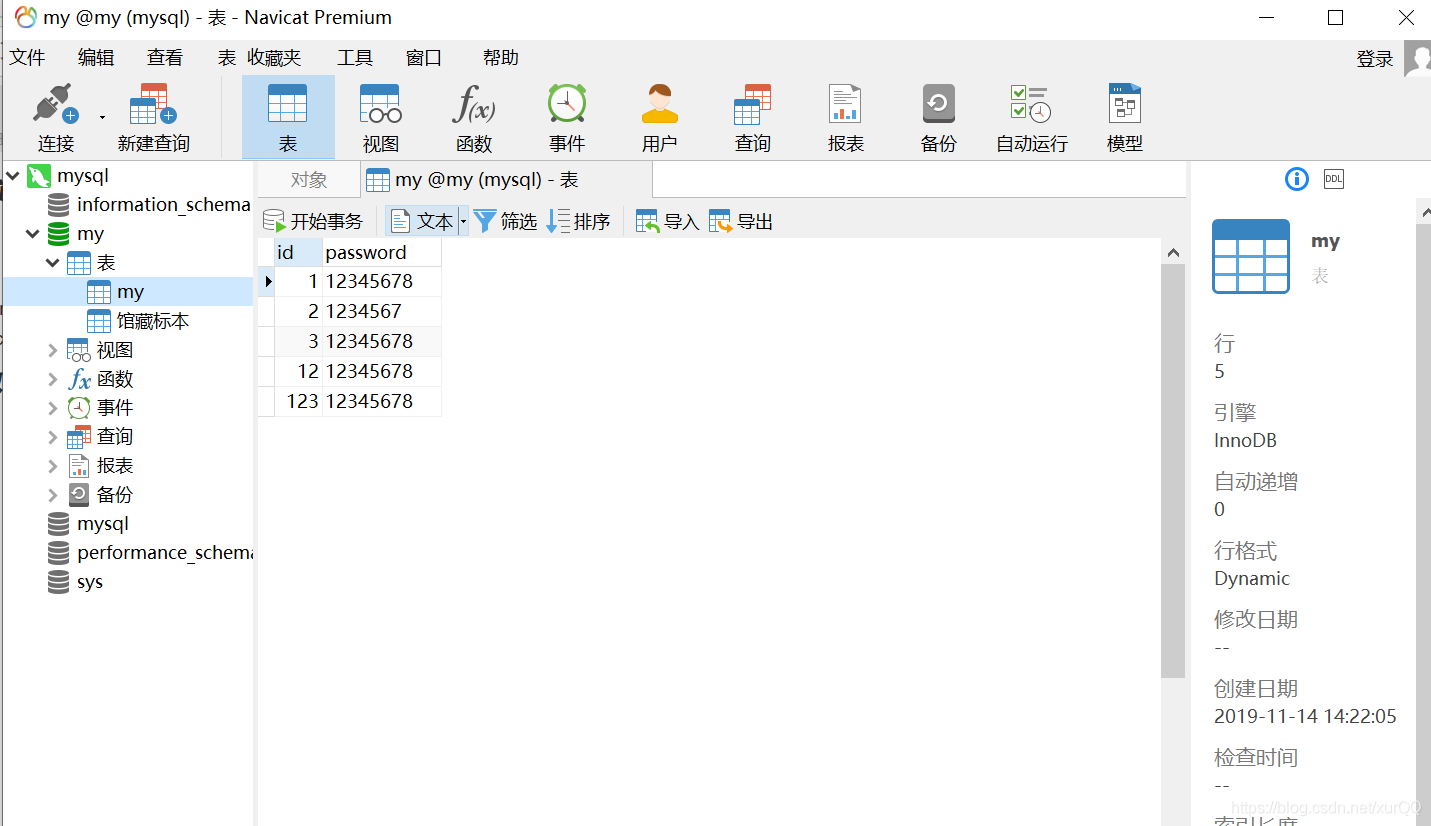1431x826 pixels.
Task: Create a New Query (新建查询)
Action: (153, 118)
